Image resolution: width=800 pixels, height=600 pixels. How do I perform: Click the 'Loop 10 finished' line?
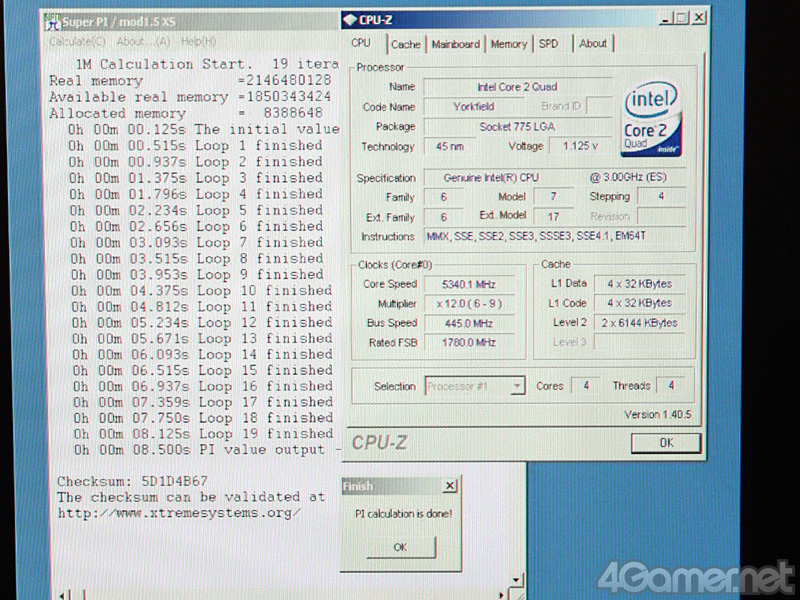coord(202,290)
